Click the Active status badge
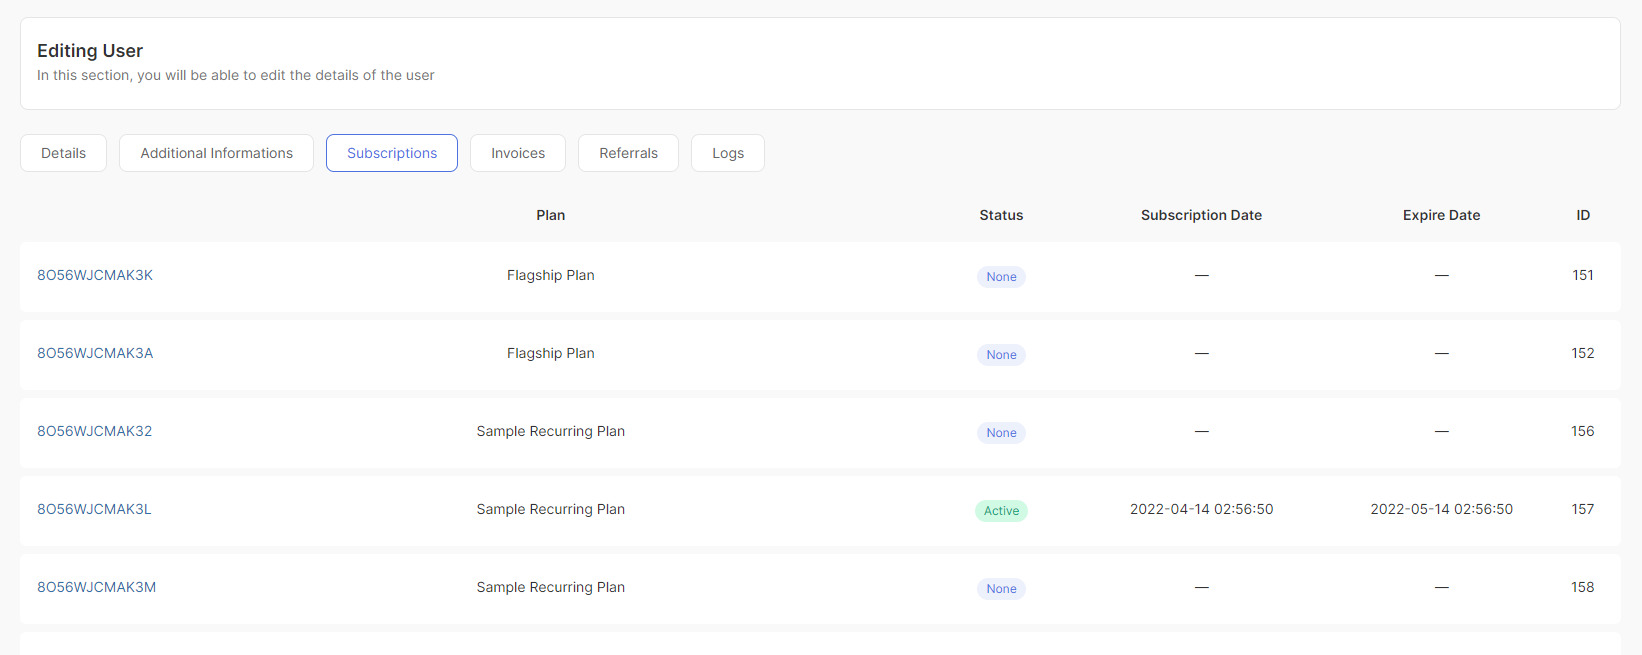The image size is (1642, 655). (x=1001, y=511)
